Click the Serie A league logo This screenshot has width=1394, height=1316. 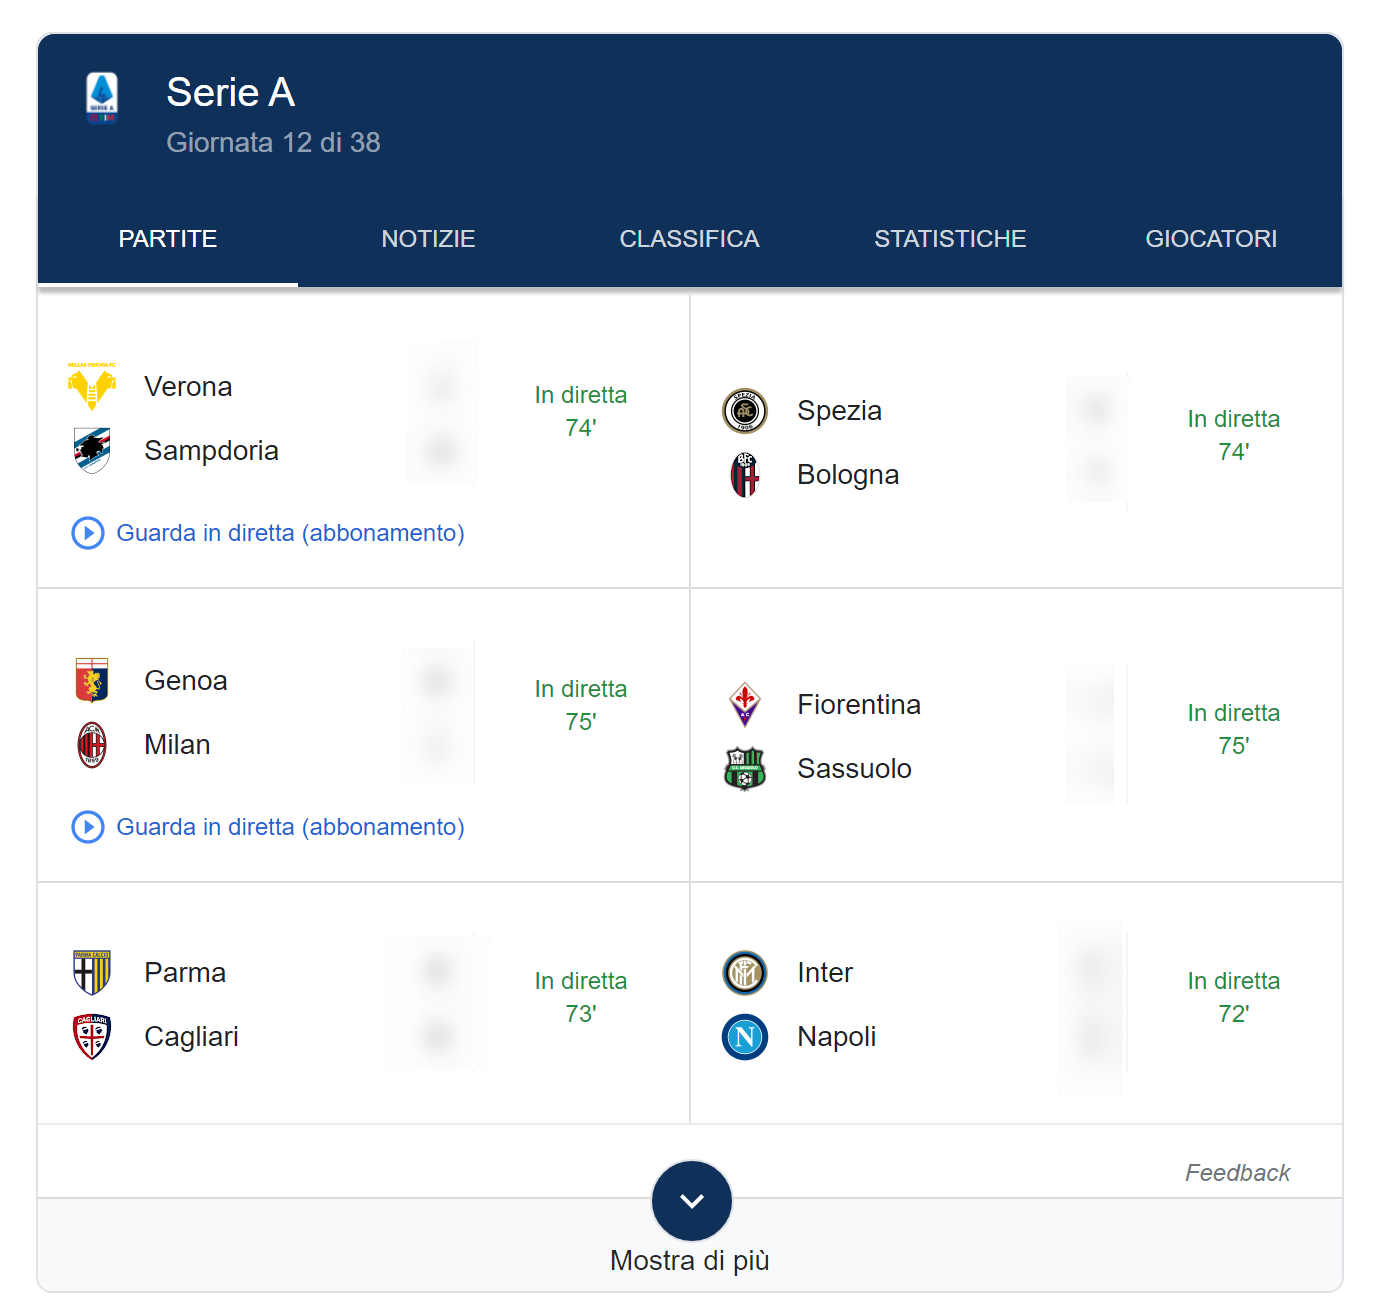[x=102, y=98]
